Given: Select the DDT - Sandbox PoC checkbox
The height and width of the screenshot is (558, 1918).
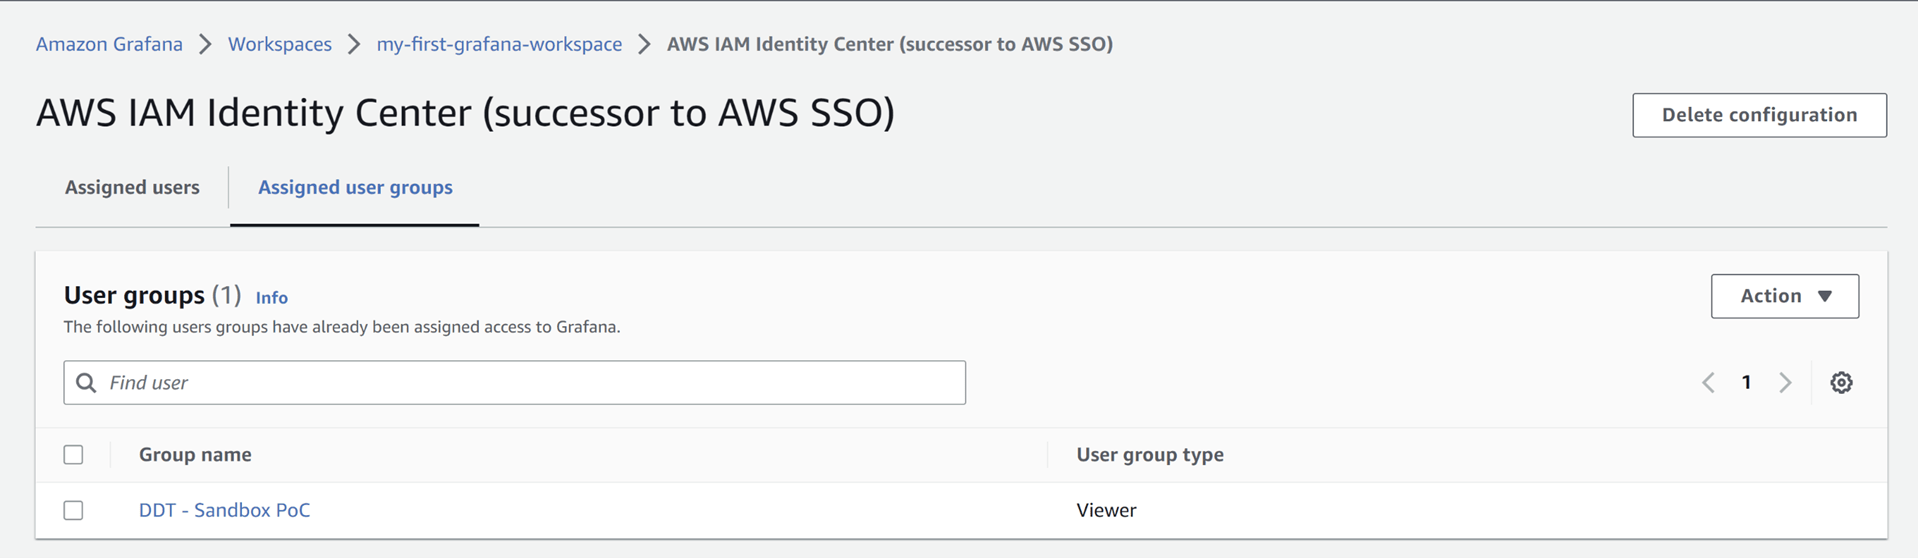Looking at the screenshot, I should coord(74,510).
